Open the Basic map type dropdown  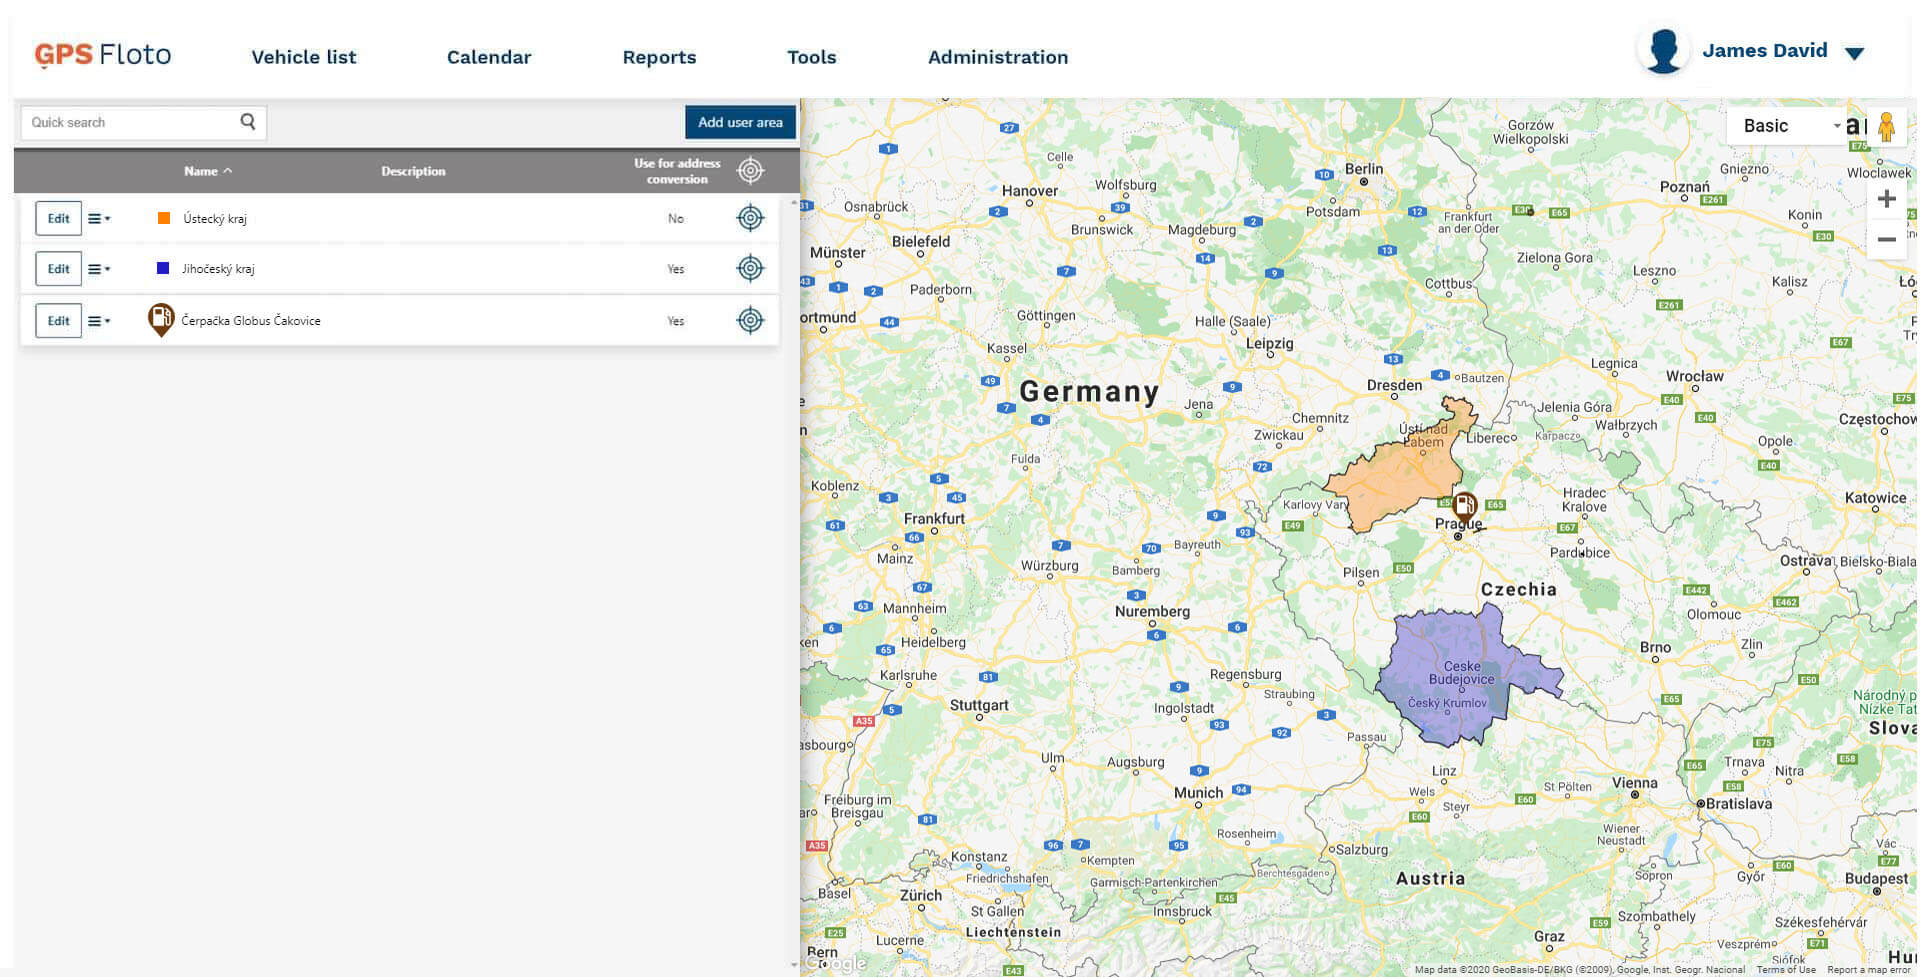(x=1788, y=126)
